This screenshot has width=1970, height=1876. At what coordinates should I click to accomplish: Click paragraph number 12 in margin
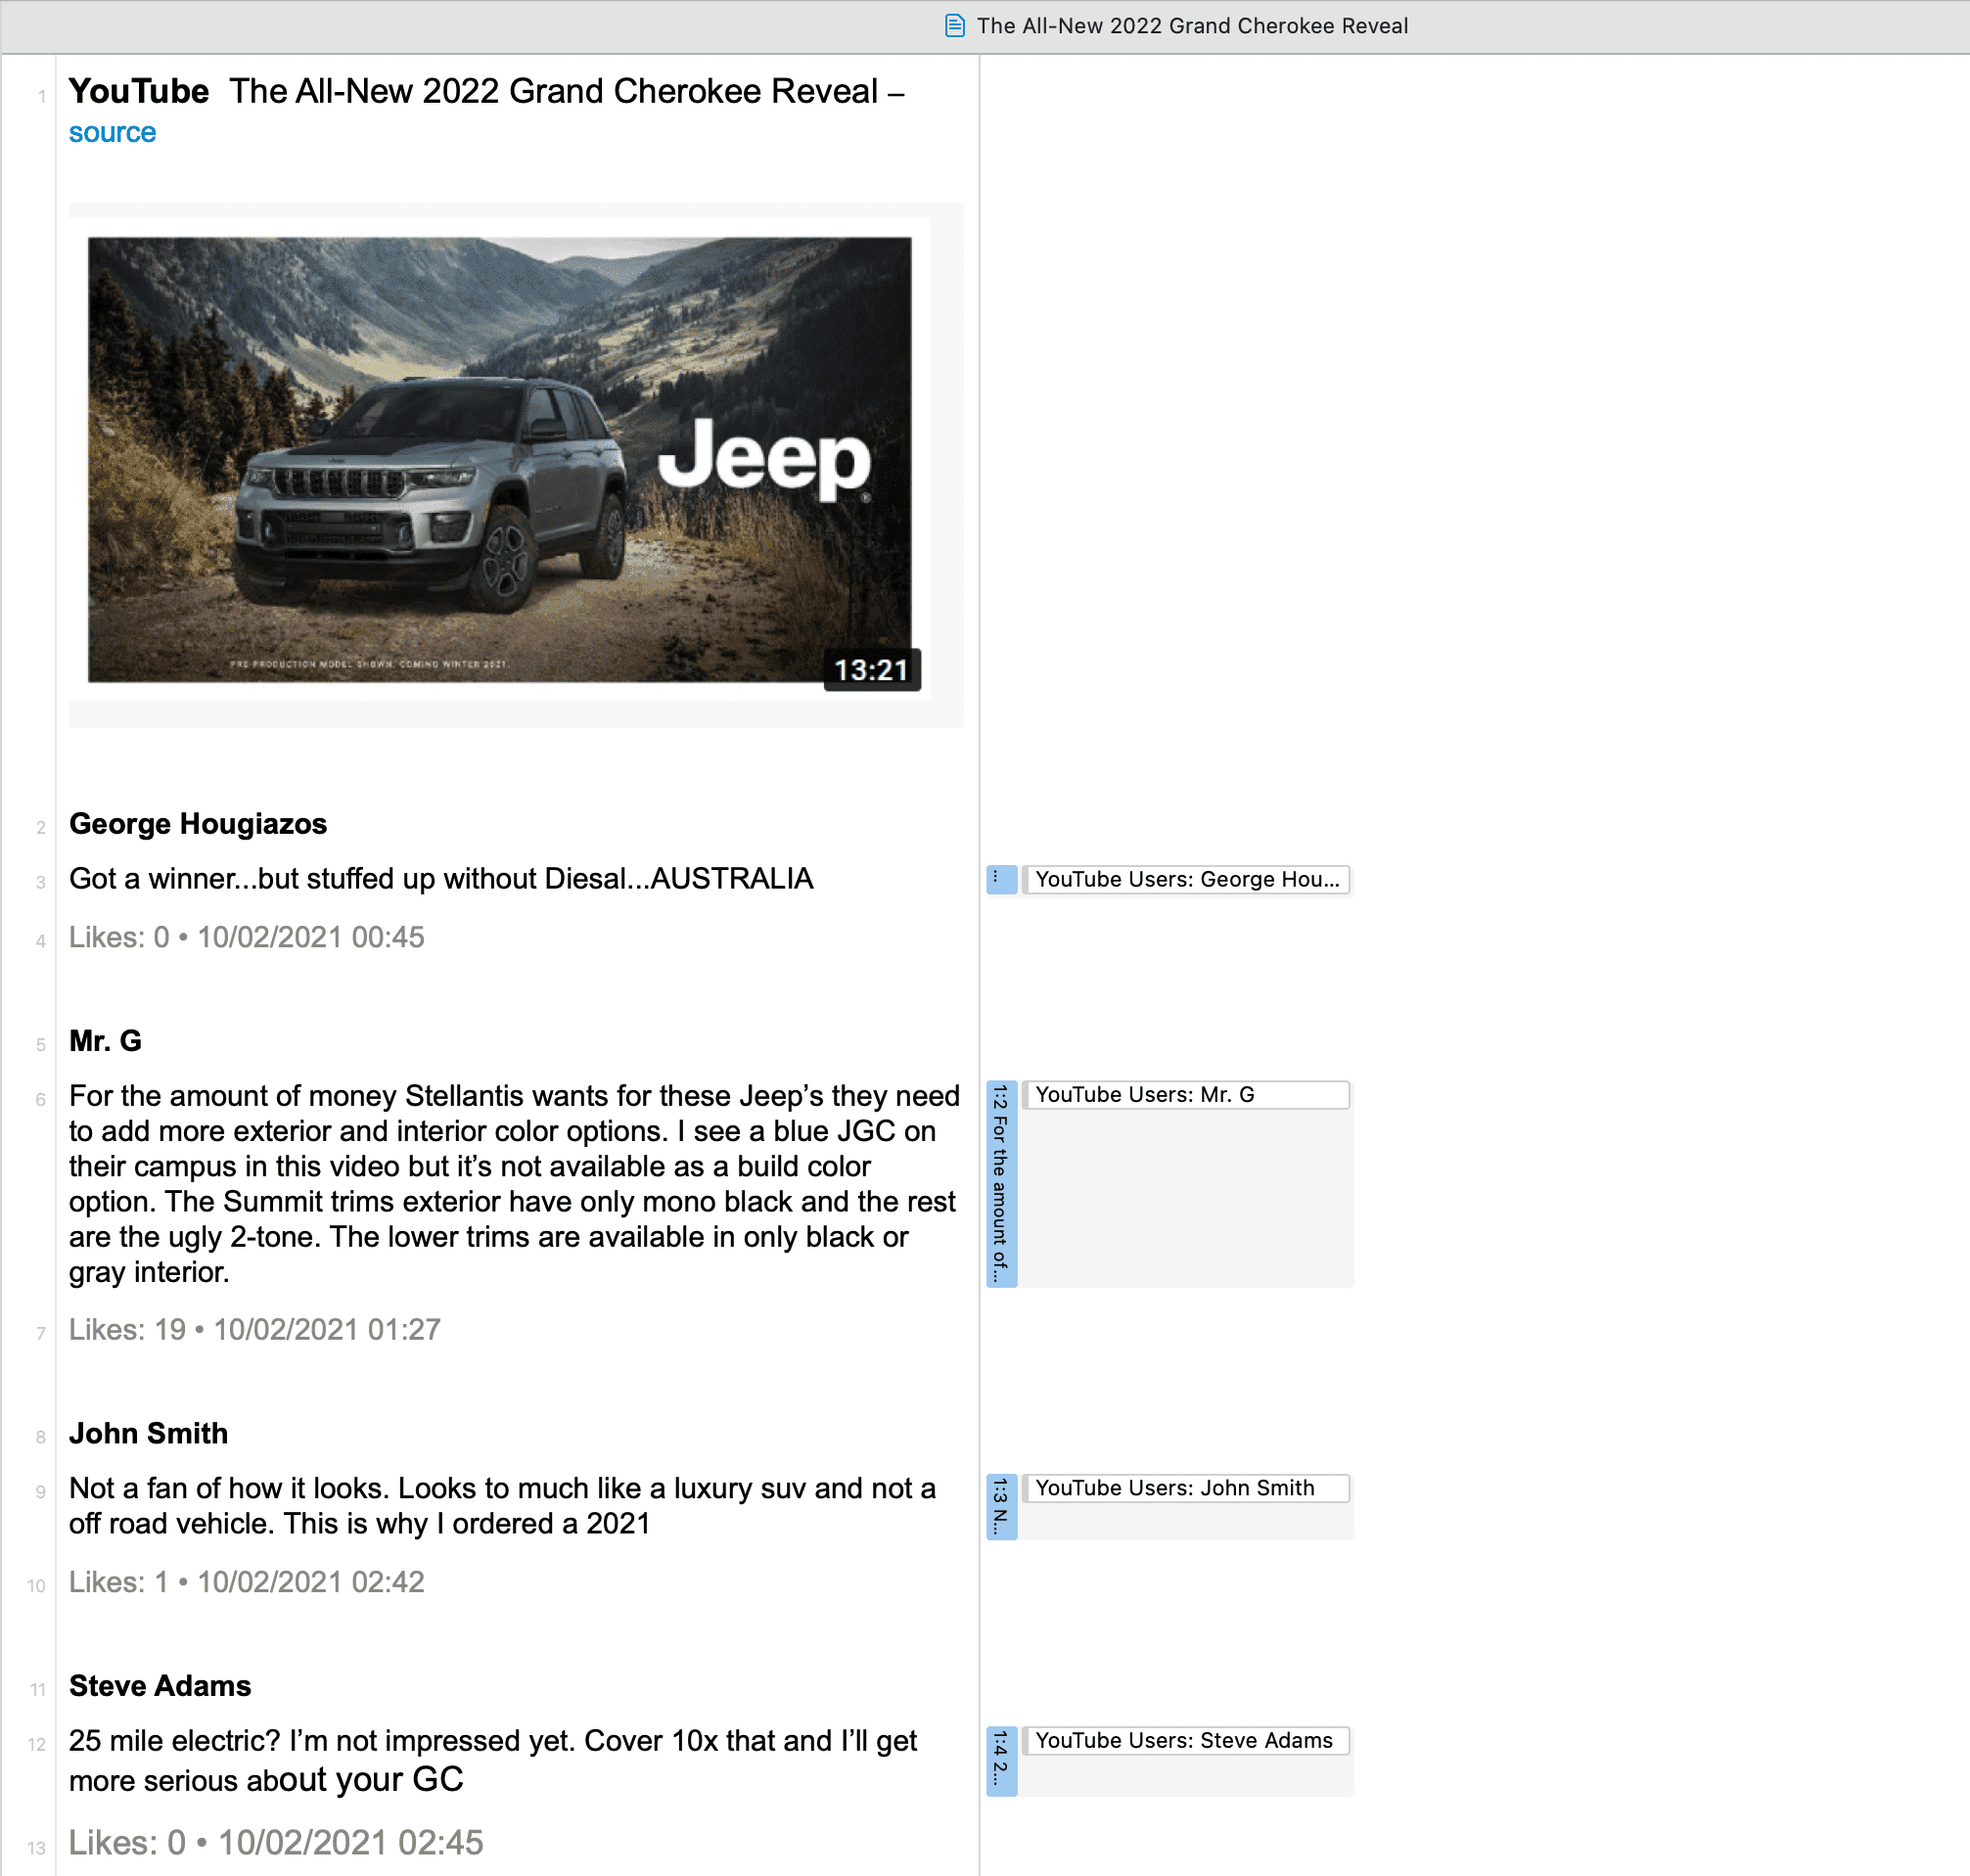37,1745
